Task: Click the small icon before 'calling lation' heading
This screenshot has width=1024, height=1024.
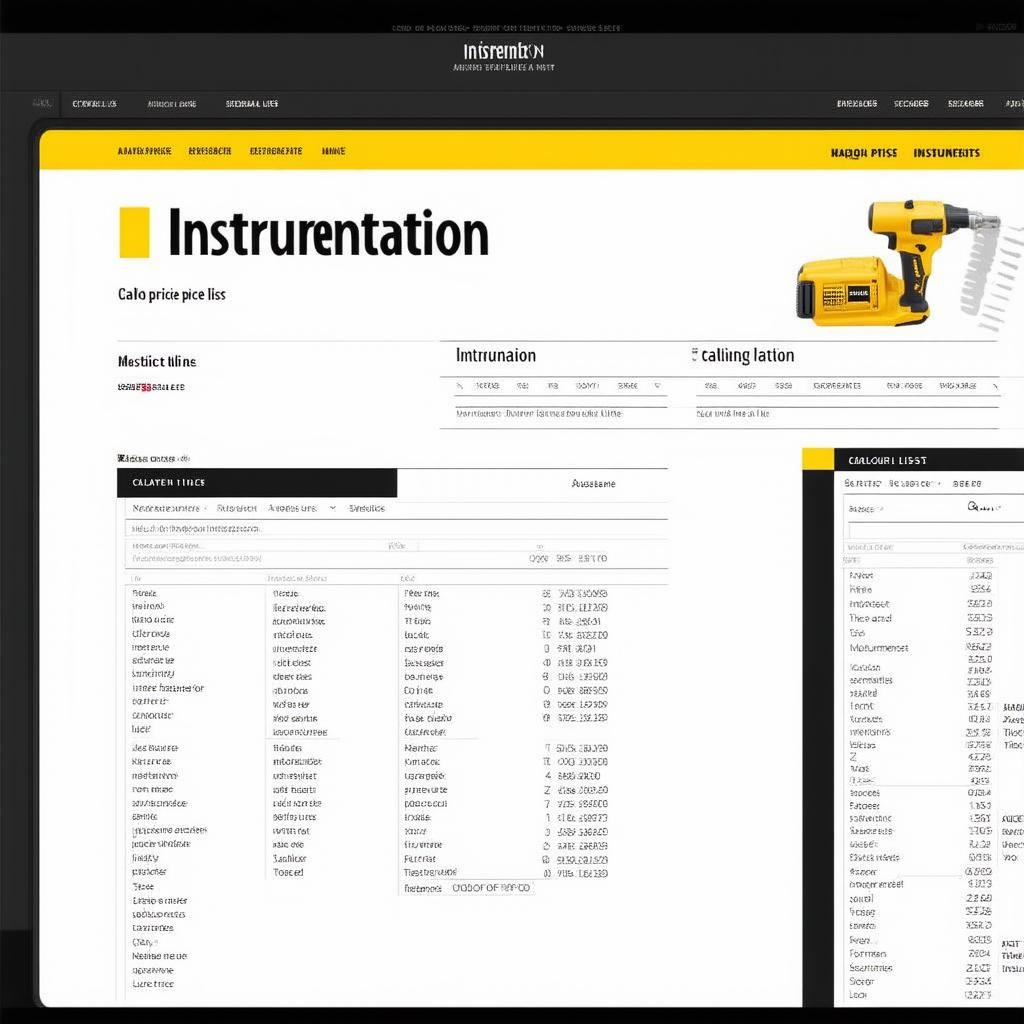Action: [694, 355]
